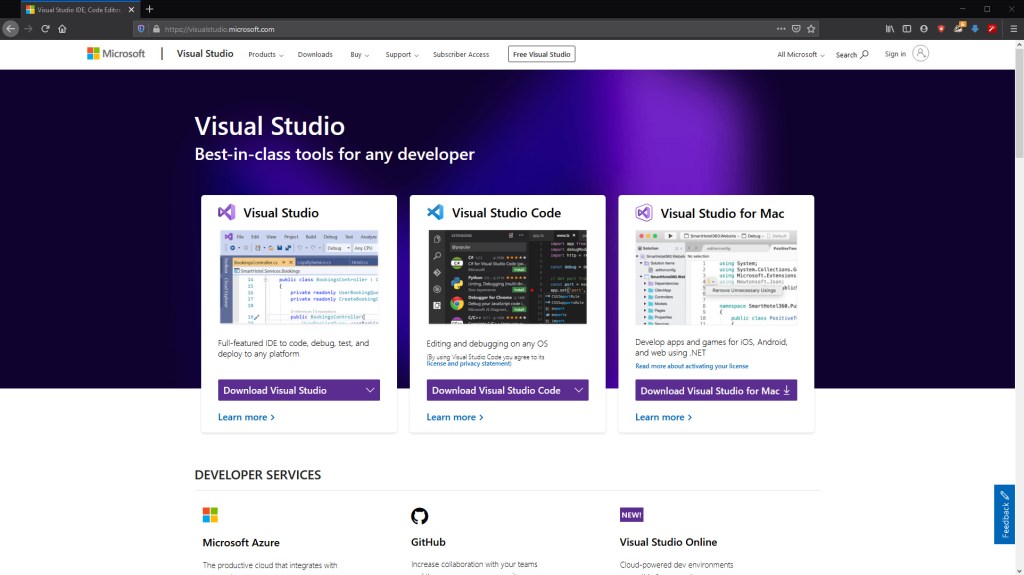Open the Firefox Library icon

click(x=889, y=28)
